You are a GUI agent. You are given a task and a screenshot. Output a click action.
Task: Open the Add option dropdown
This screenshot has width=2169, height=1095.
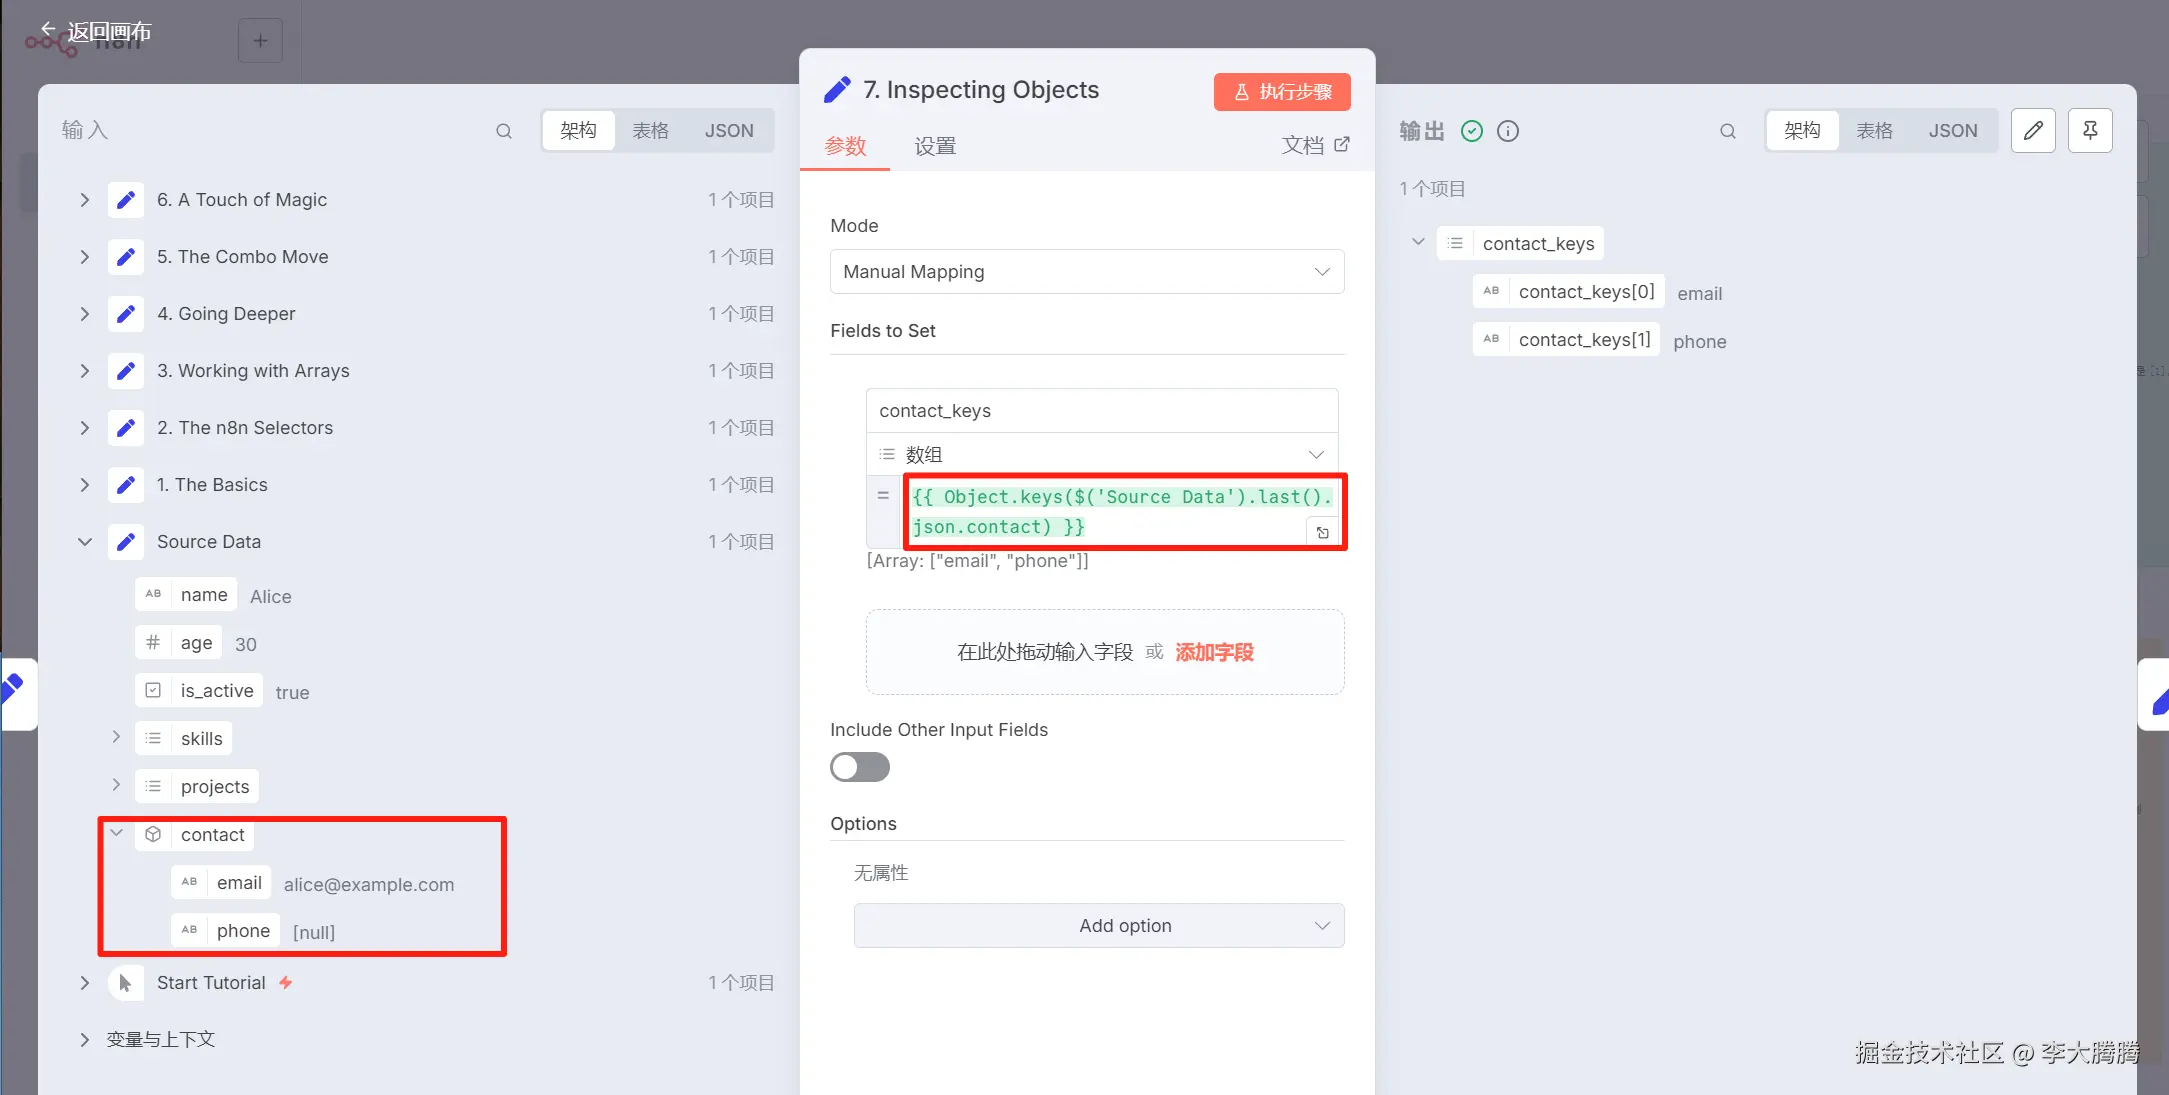(1098, 926)
